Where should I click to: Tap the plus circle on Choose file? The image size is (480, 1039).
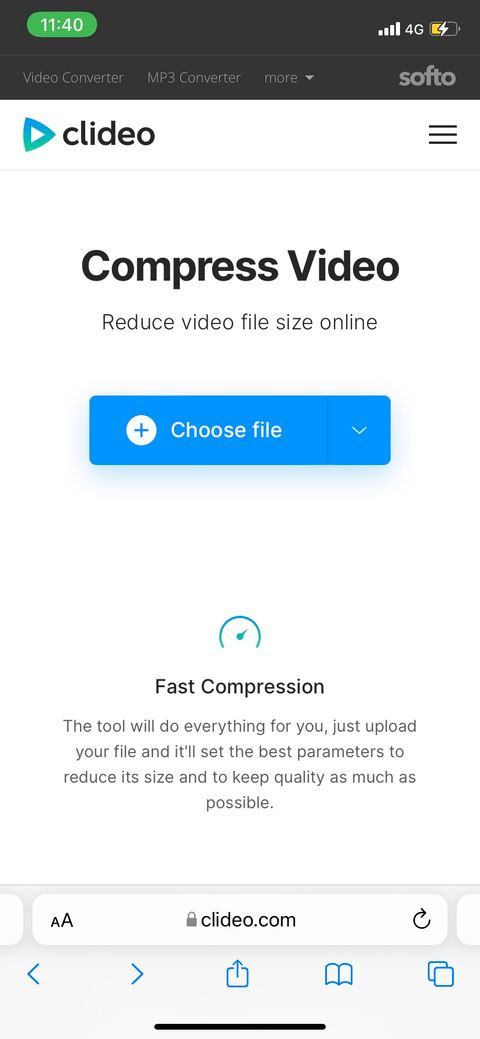[x=141, y=430]
